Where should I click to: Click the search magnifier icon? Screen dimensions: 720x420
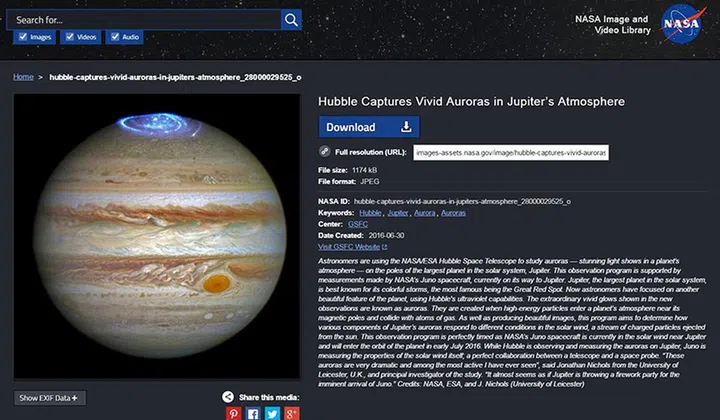pyautogui.click(x=291, y=19)
